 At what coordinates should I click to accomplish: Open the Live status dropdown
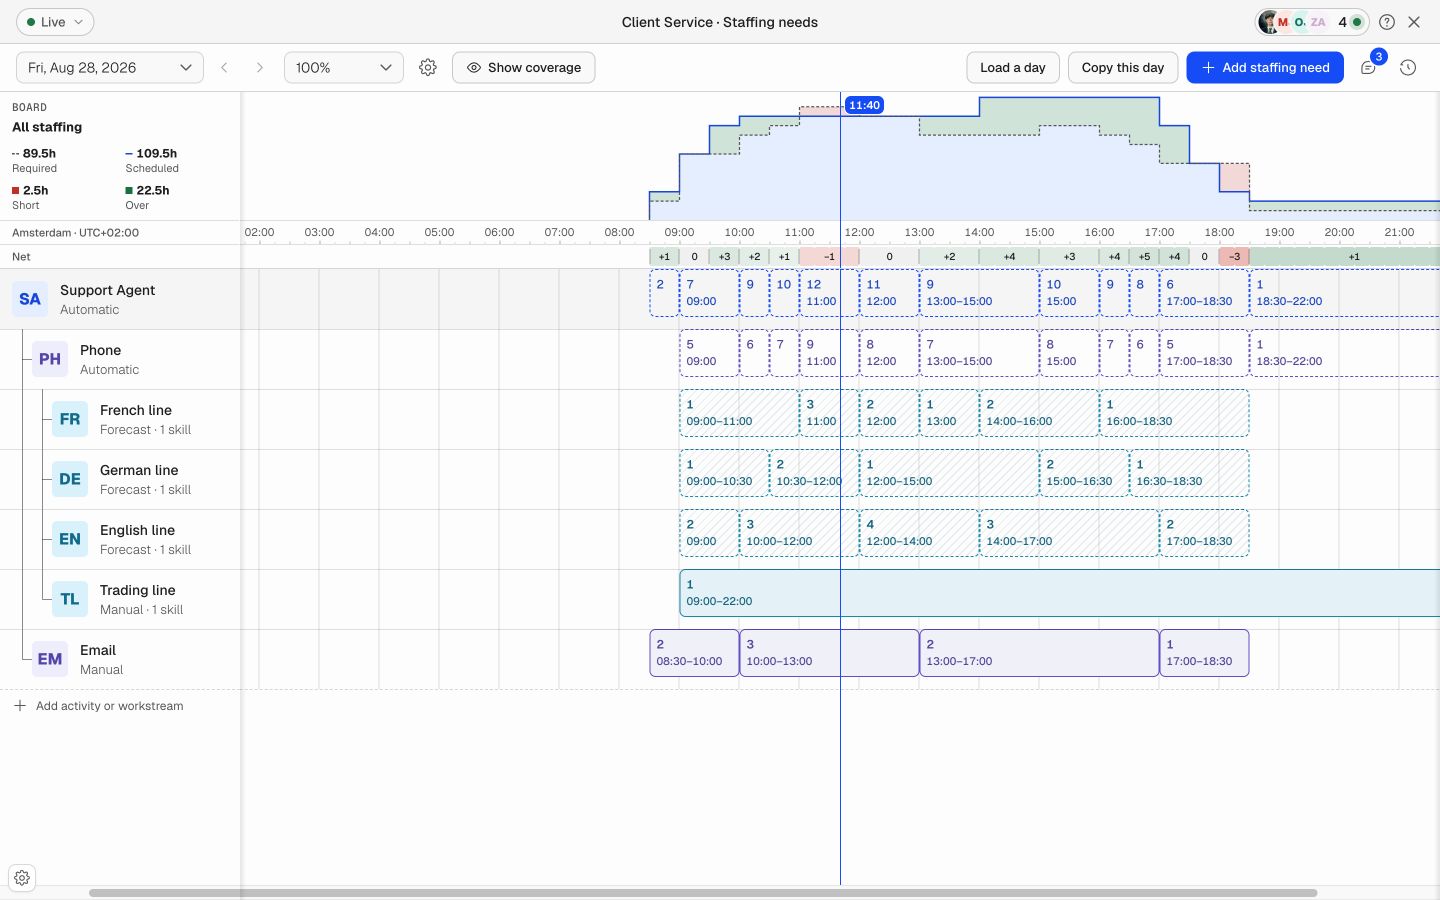pos(55,22)
